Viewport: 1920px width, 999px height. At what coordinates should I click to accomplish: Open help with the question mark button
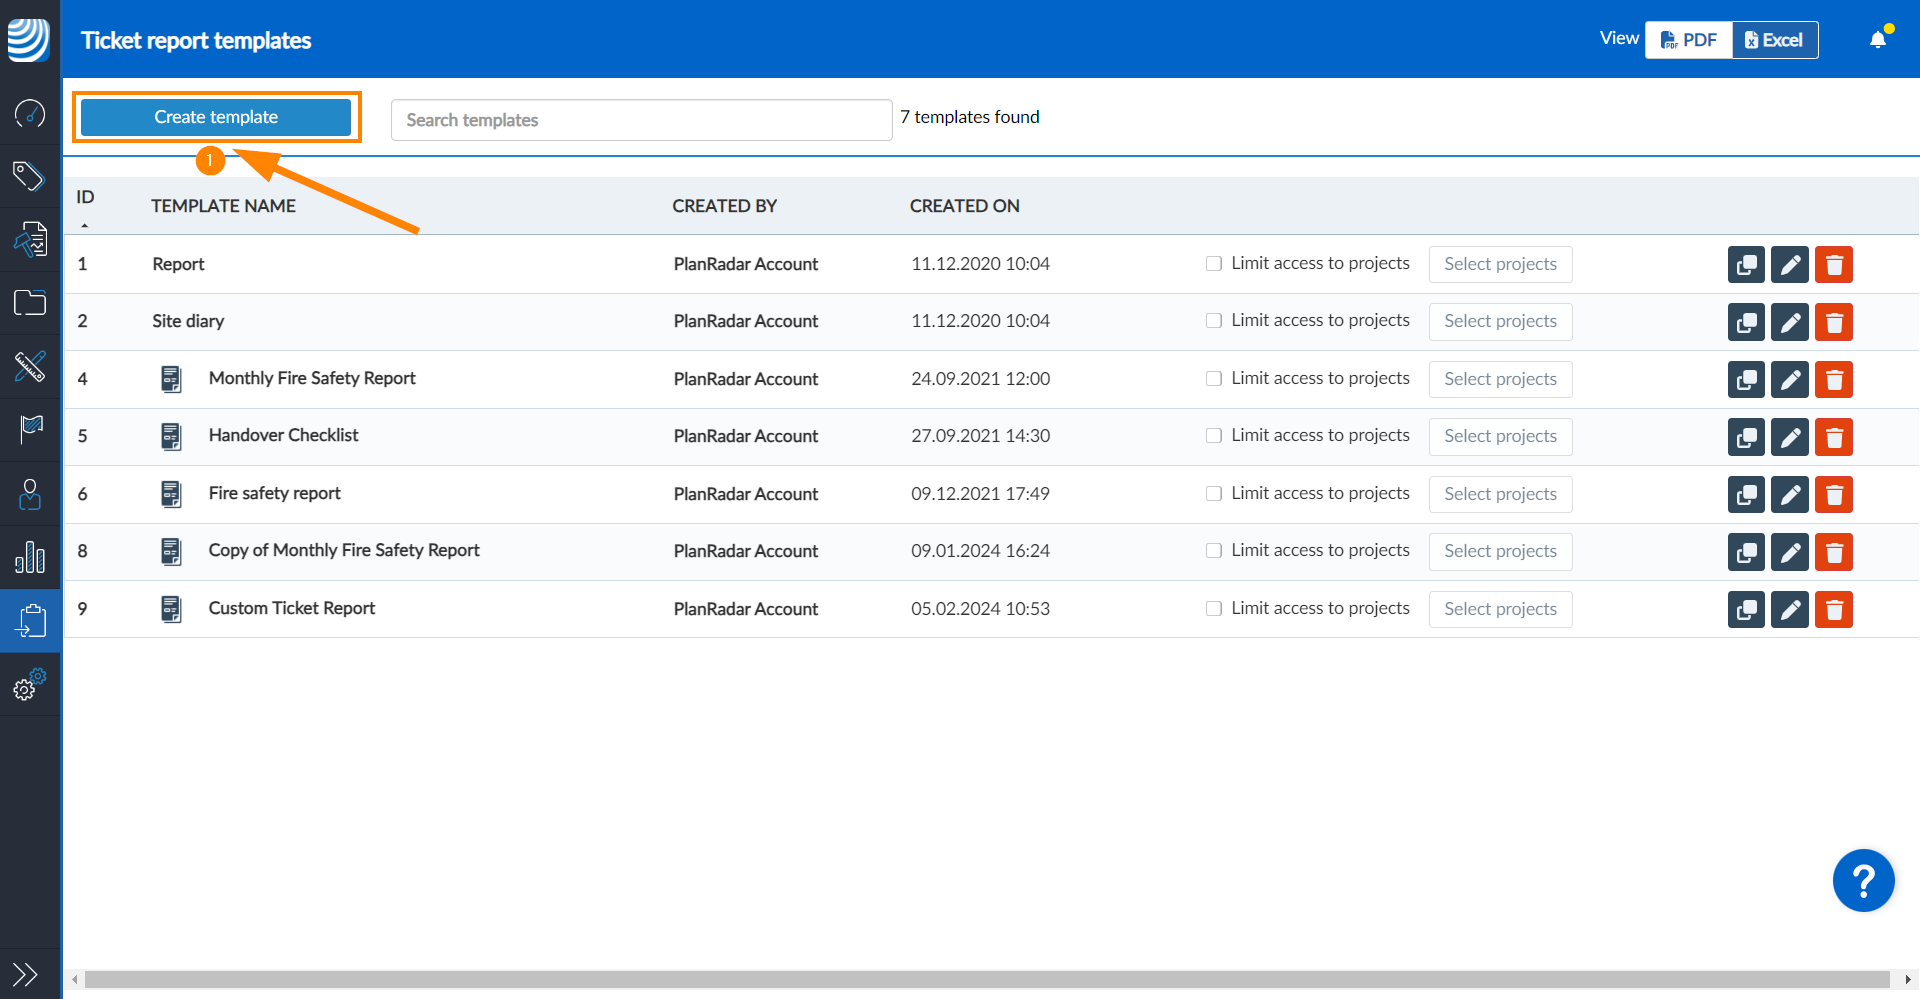[x=1863, y=881]
